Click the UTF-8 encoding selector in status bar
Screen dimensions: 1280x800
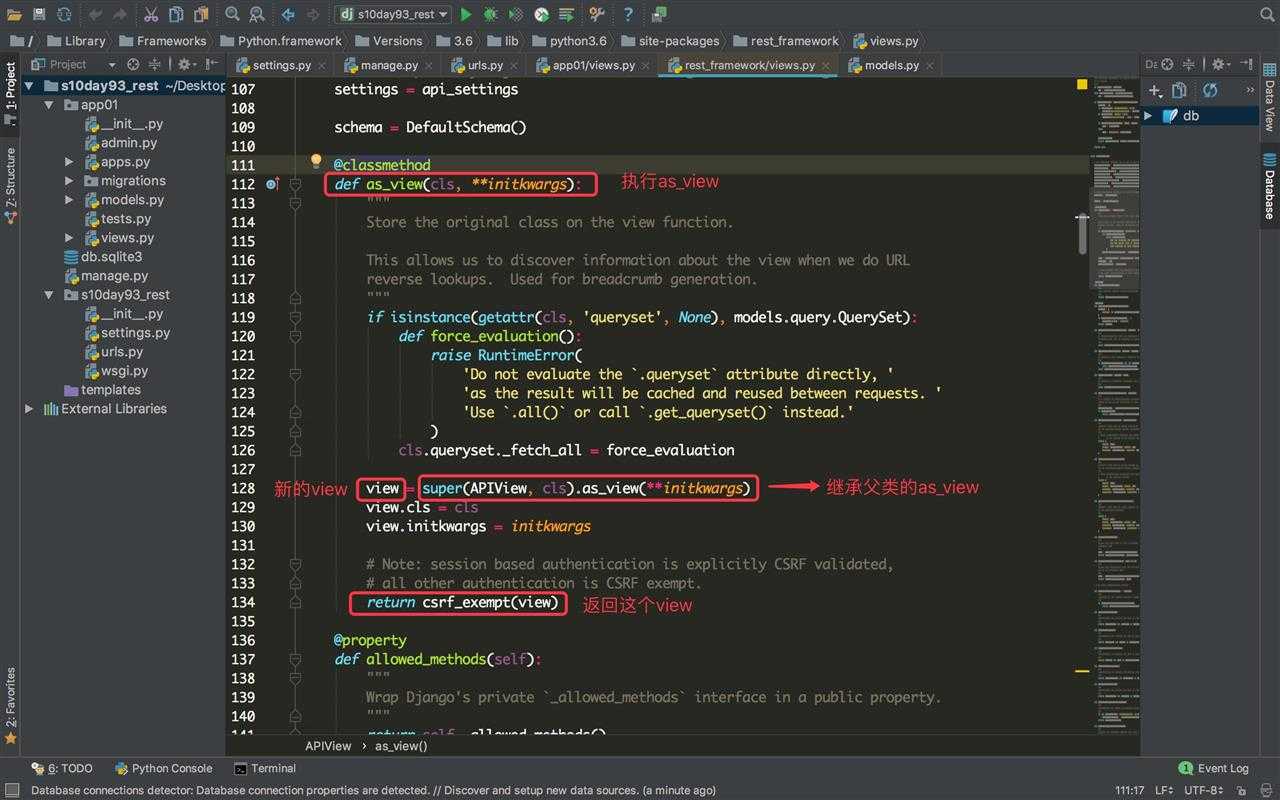click(1205, 790)
